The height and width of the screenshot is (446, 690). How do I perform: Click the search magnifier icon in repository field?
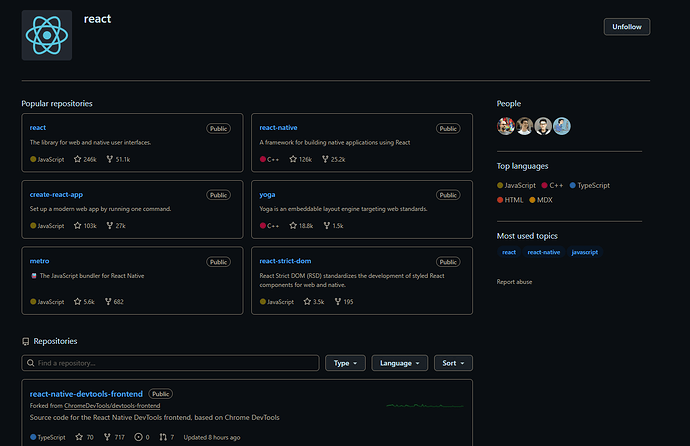(x=30, y=363)
